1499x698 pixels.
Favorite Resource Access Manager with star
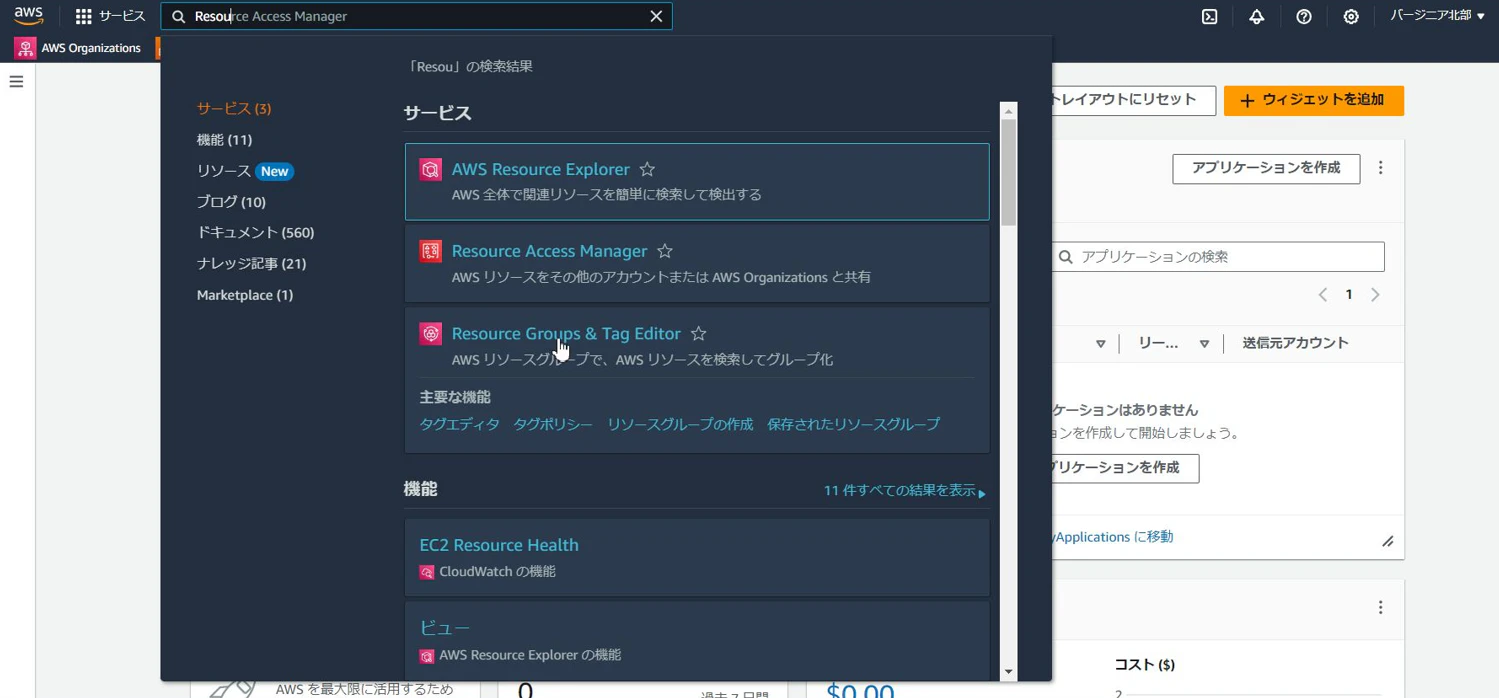click(665, 251)
